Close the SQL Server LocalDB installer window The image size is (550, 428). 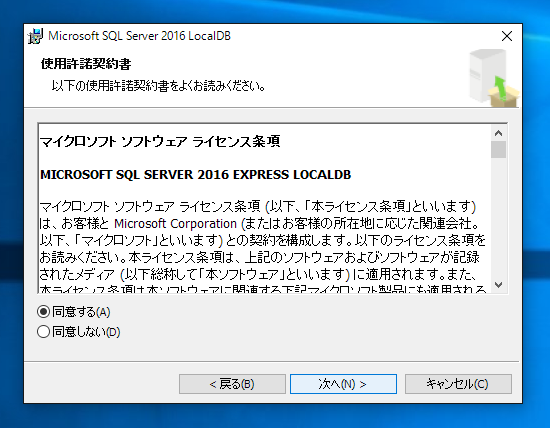[x=507, y=36]
